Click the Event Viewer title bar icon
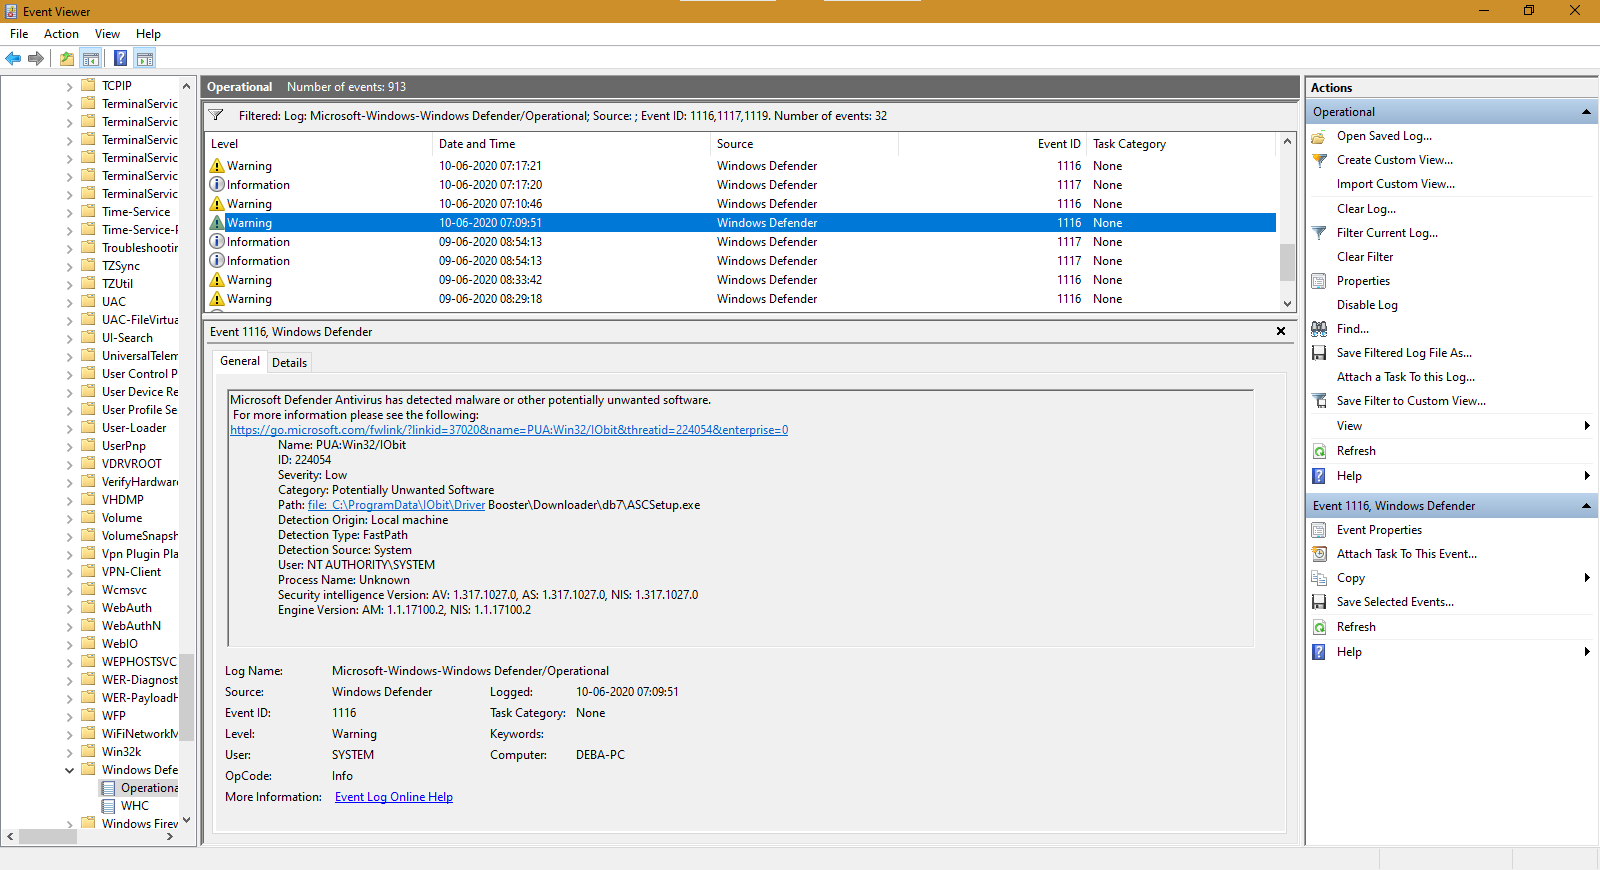Image resolution: width=1600 pixels, height=870 pixels. pos(11,11)
